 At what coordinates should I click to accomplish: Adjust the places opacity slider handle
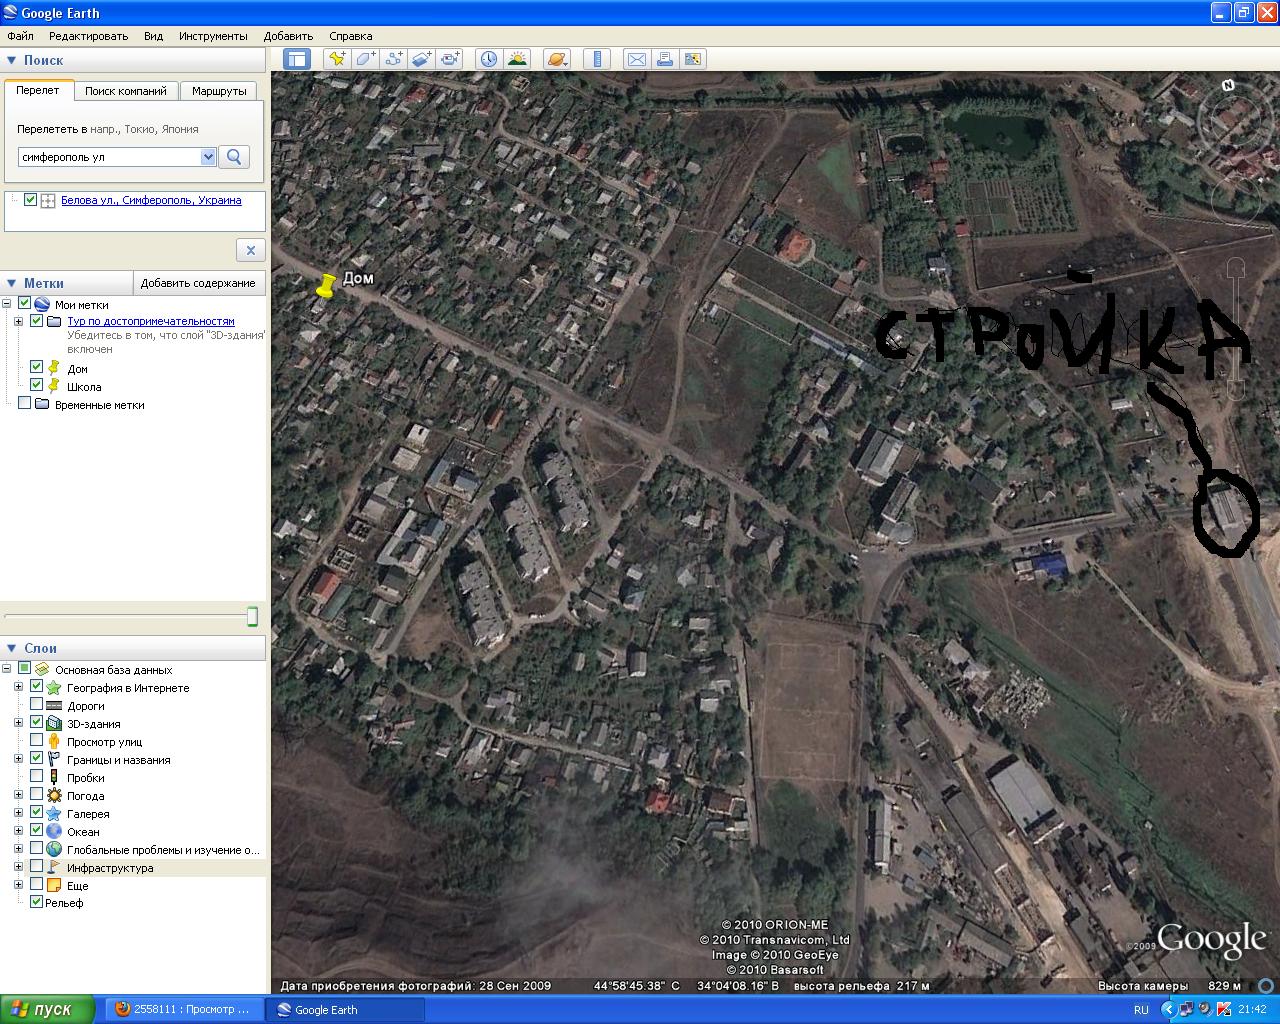252,616
